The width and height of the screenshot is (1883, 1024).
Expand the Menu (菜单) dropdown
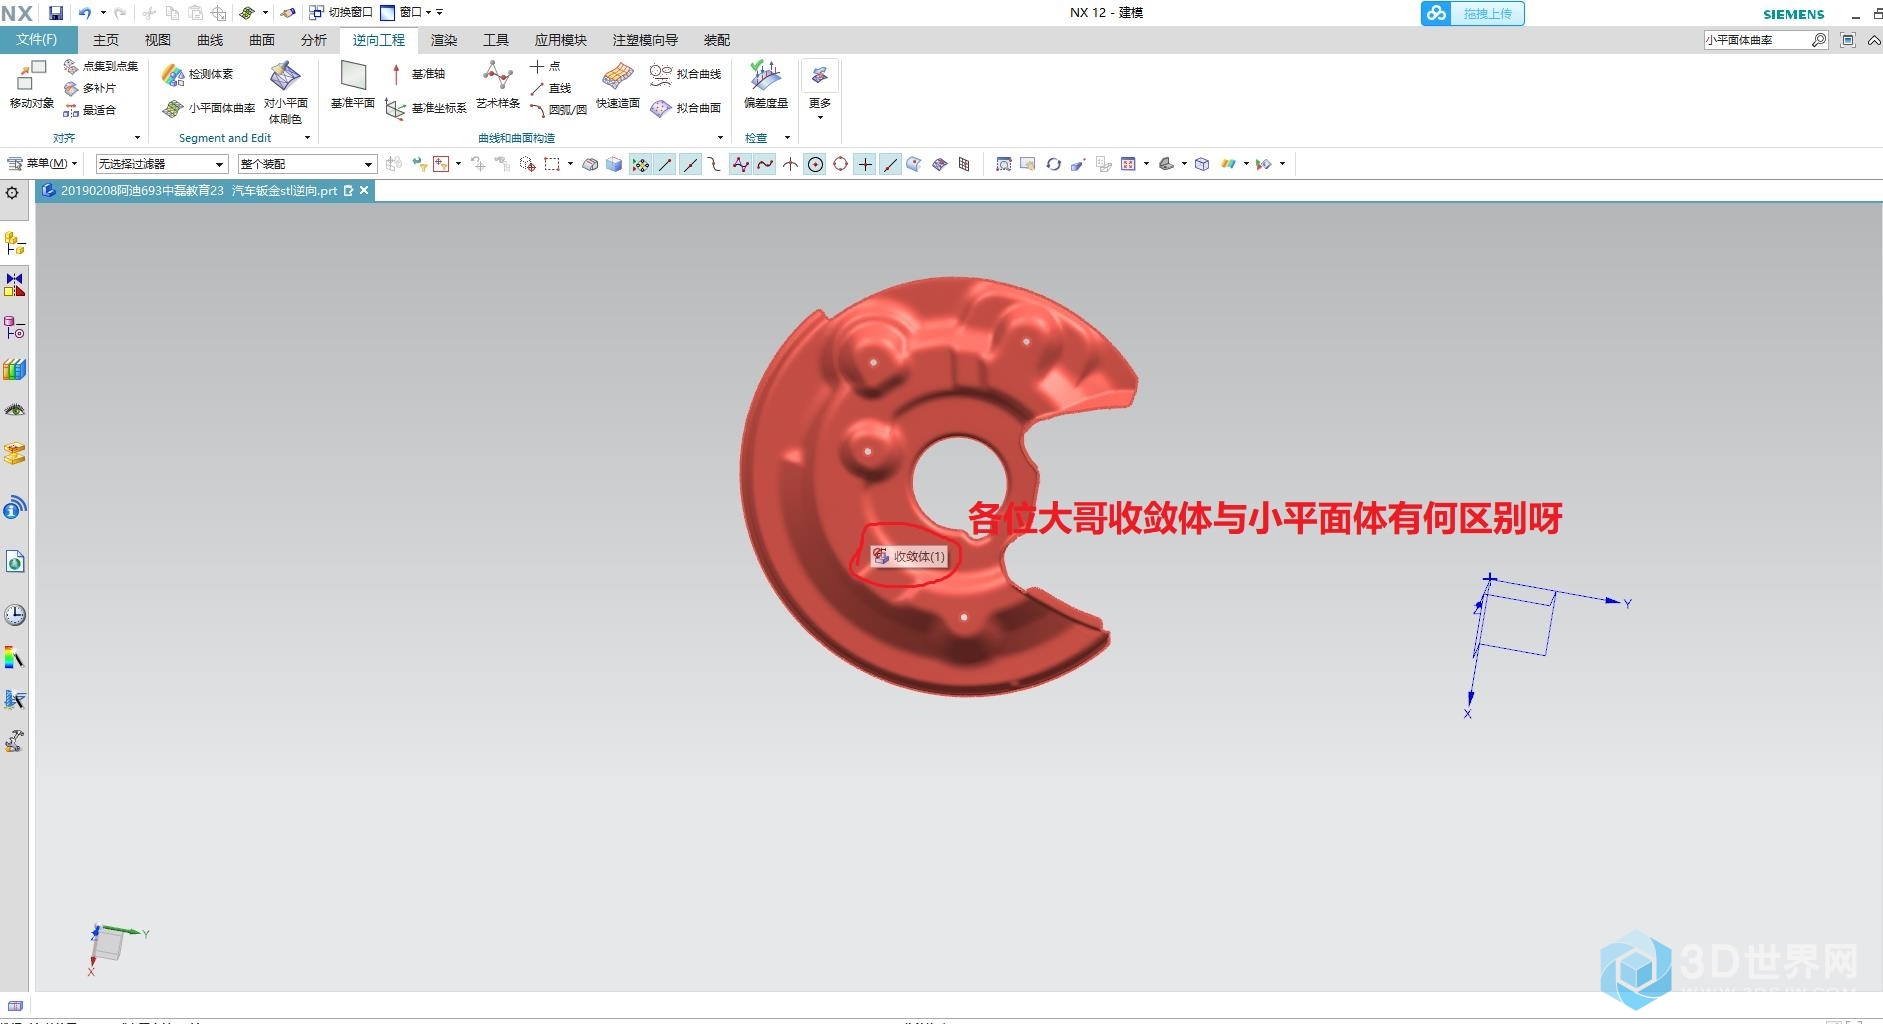pyautogui.click(x=42, y=164)
